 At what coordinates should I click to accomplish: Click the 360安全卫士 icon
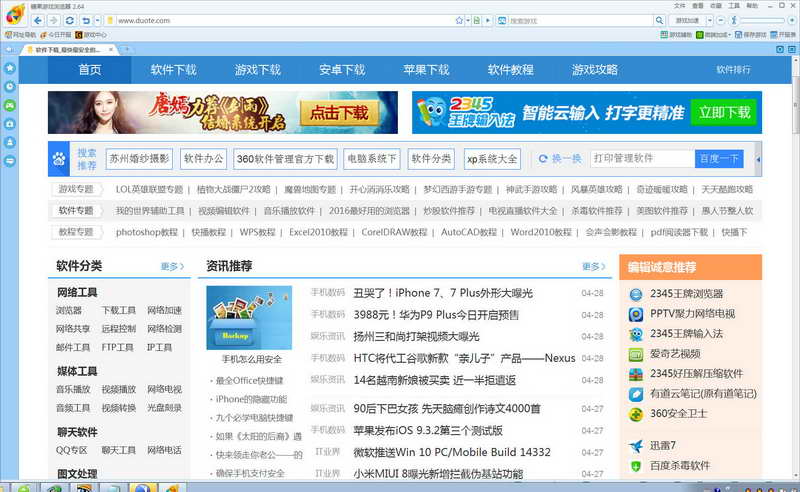[x=636, y=414]
